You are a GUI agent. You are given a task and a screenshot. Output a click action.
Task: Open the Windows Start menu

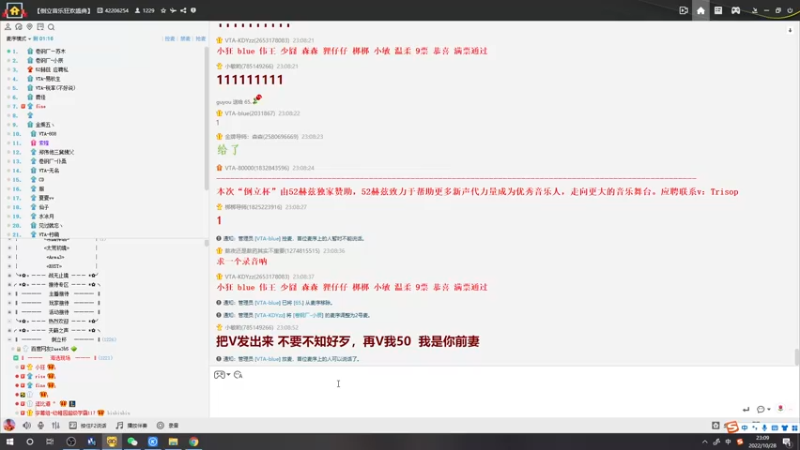[10, 442]
